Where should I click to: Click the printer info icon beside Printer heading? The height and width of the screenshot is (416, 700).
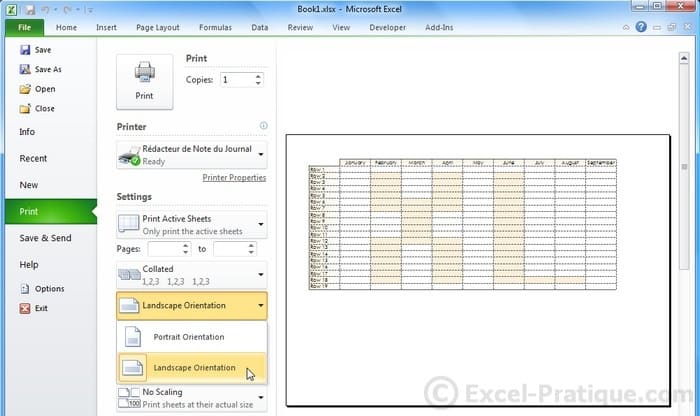click(x=263, y=126)
